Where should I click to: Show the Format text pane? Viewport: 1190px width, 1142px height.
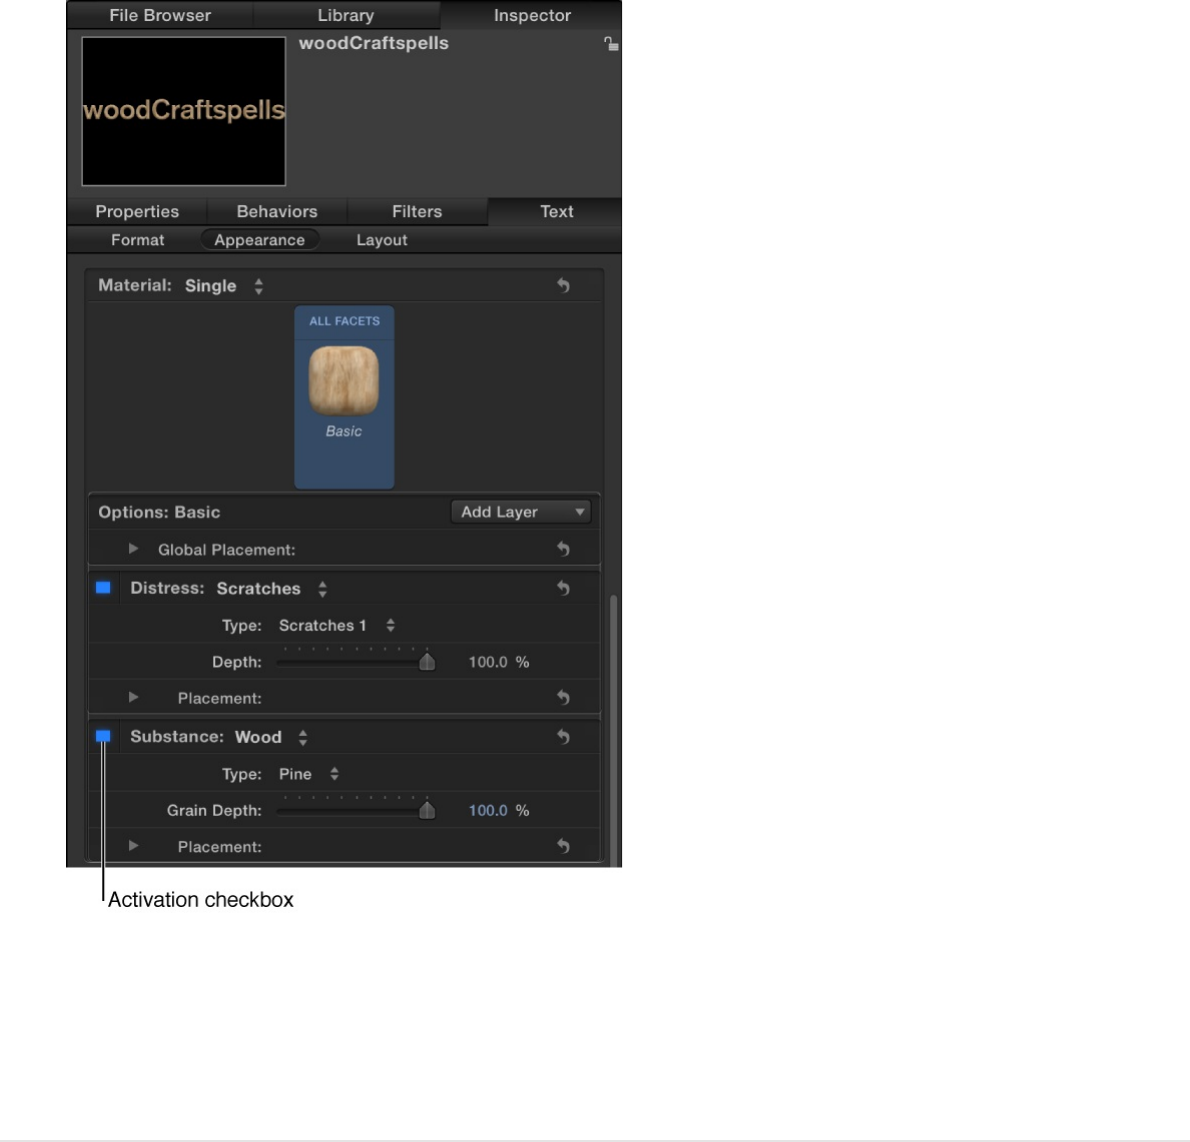(137, 240)
